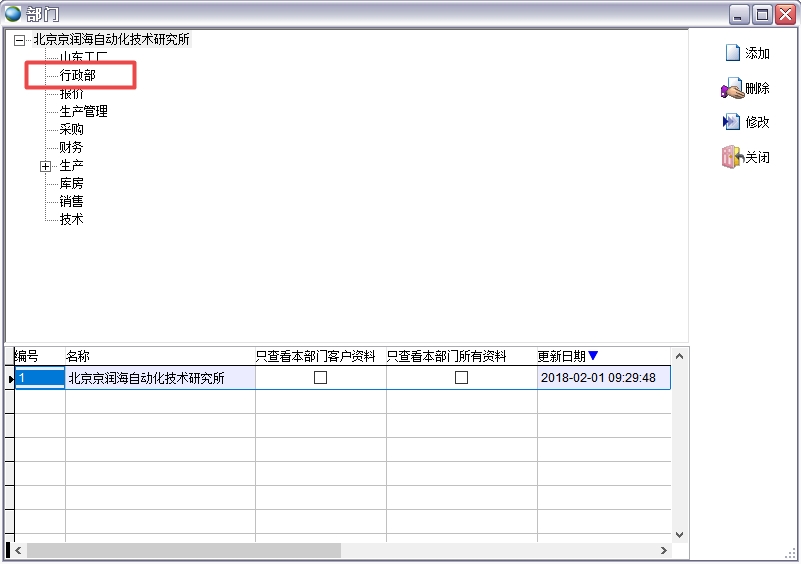
Task: Collapse the 北京京润海自动化技术研究所 root node
Action: [19, 40]
